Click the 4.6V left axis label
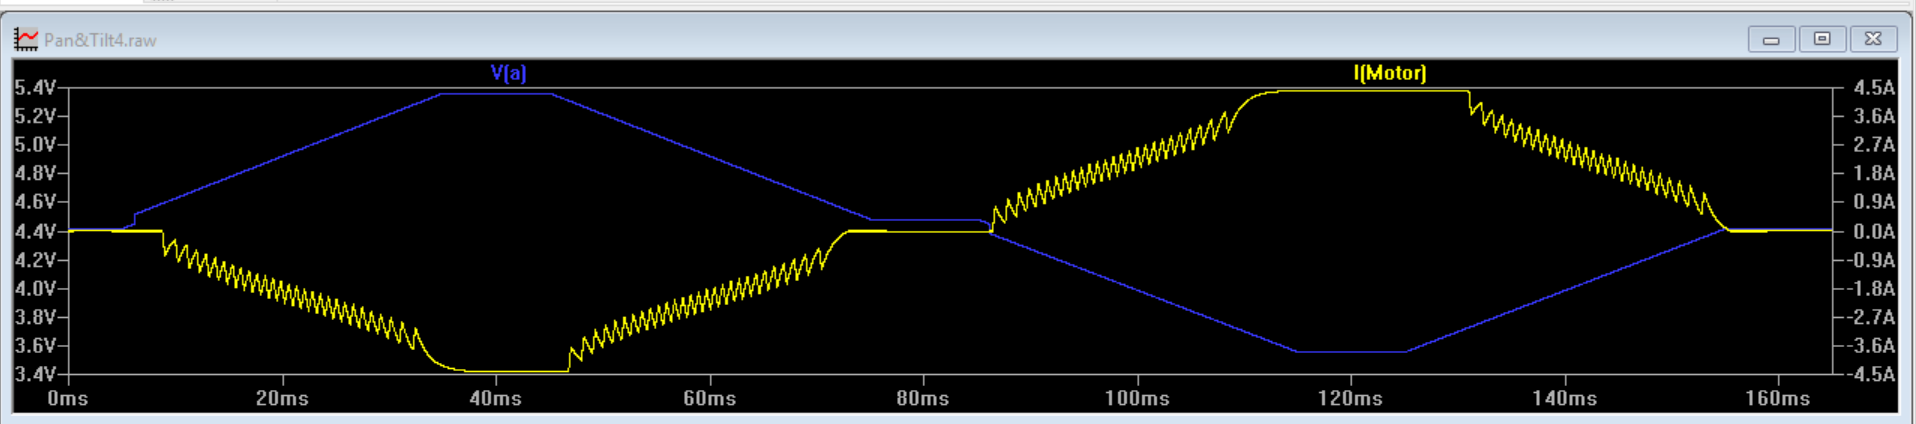 click(35, 202)
